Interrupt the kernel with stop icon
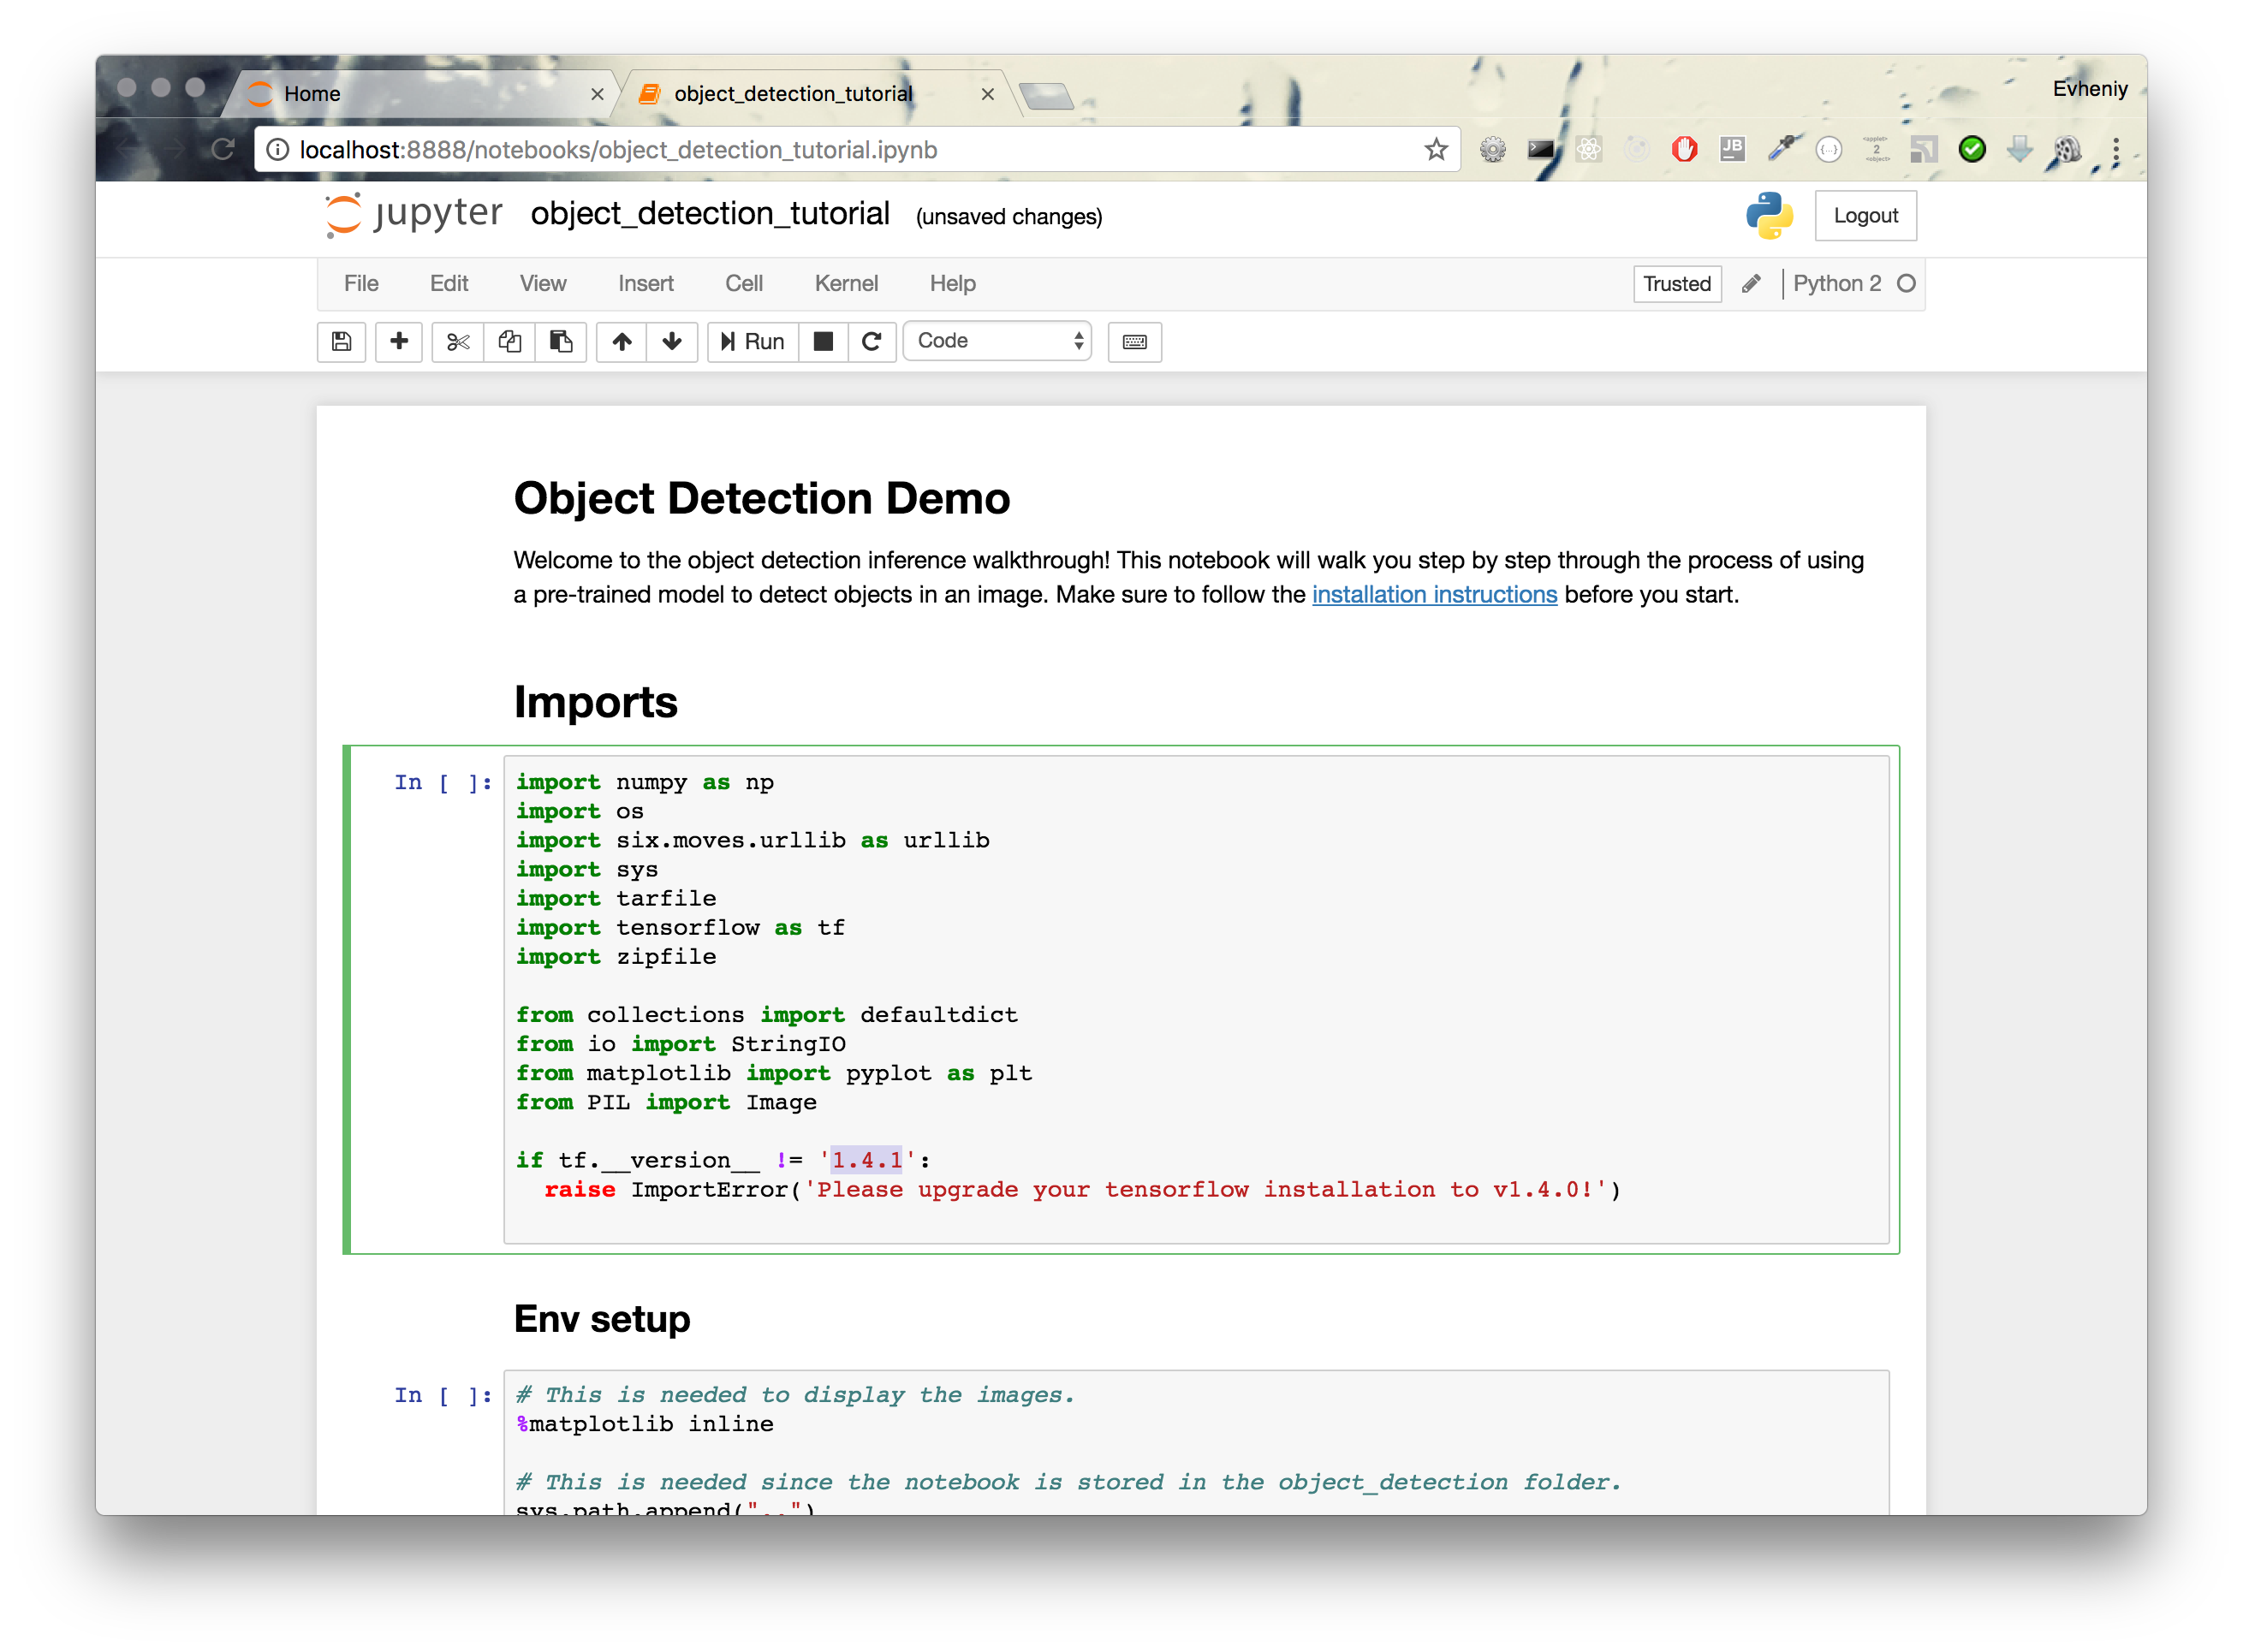This screenshot has height=1652, width=2243. coord(824,342)
